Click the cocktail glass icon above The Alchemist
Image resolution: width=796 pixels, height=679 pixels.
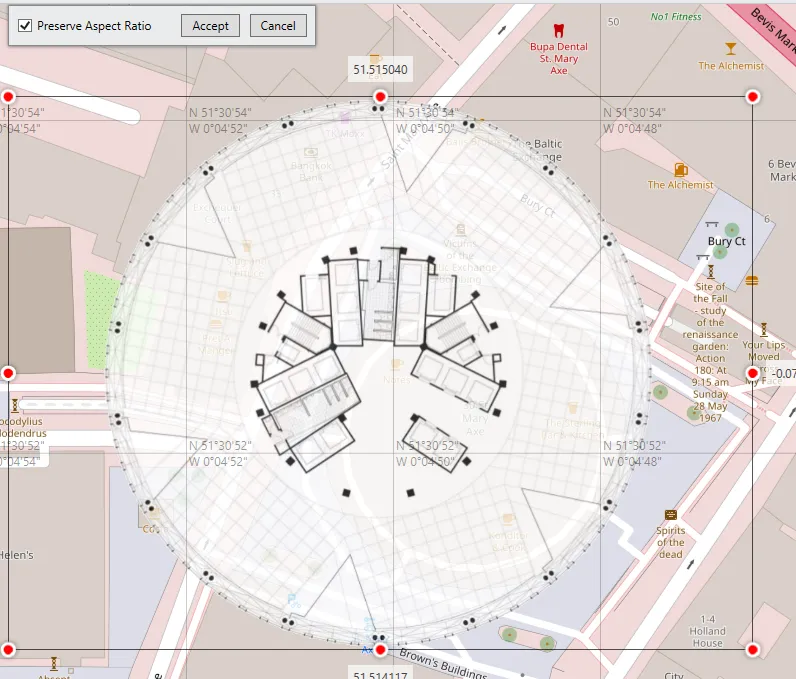coord(731,49)
